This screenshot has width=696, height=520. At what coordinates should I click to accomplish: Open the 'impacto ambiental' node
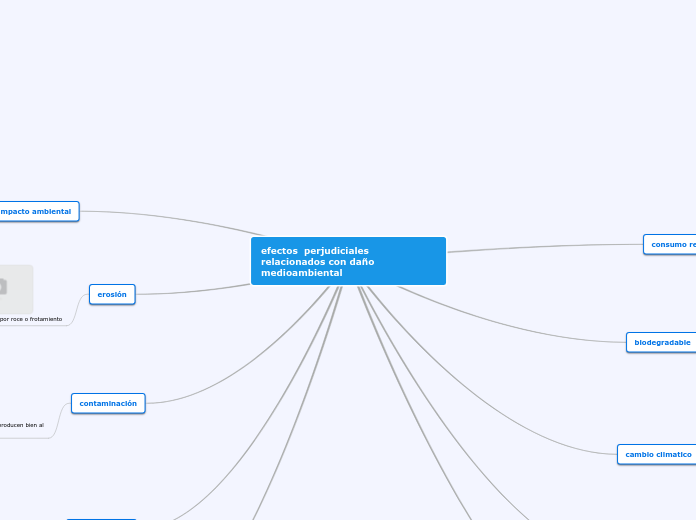pyautogui.click(x=39, y=211)
